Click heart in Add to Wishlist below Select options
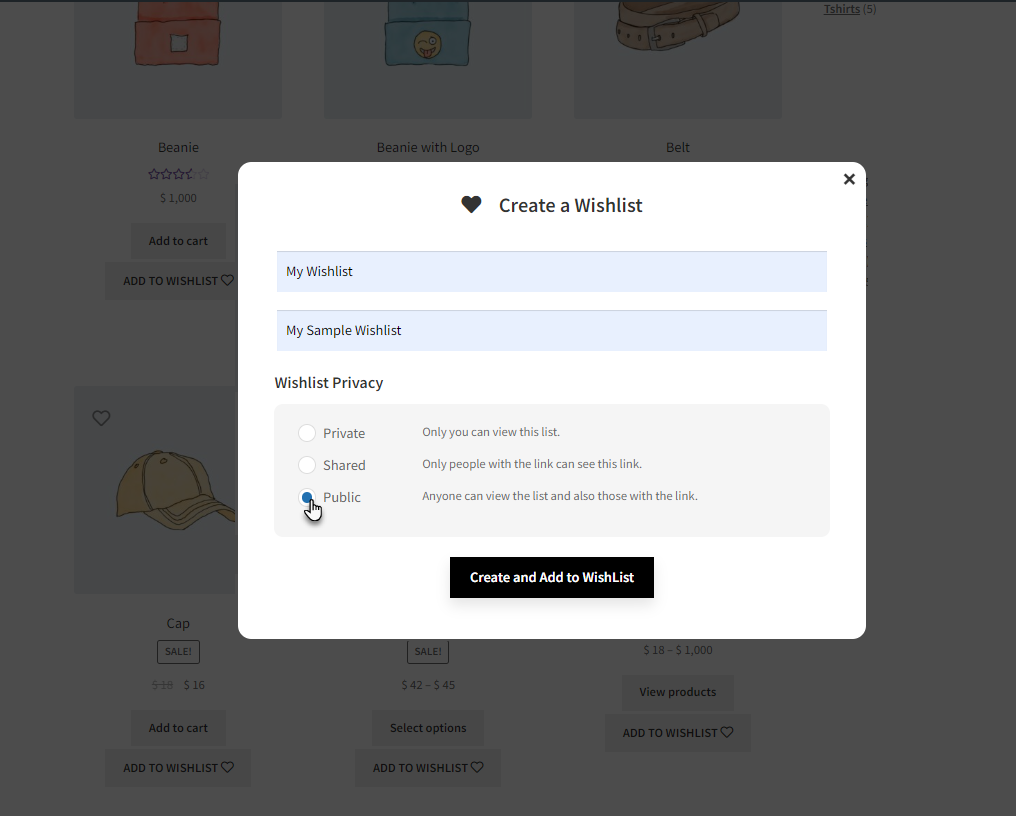Image resolution: width=1016 pixels, height=816 pixels. (x=477, y=767)
